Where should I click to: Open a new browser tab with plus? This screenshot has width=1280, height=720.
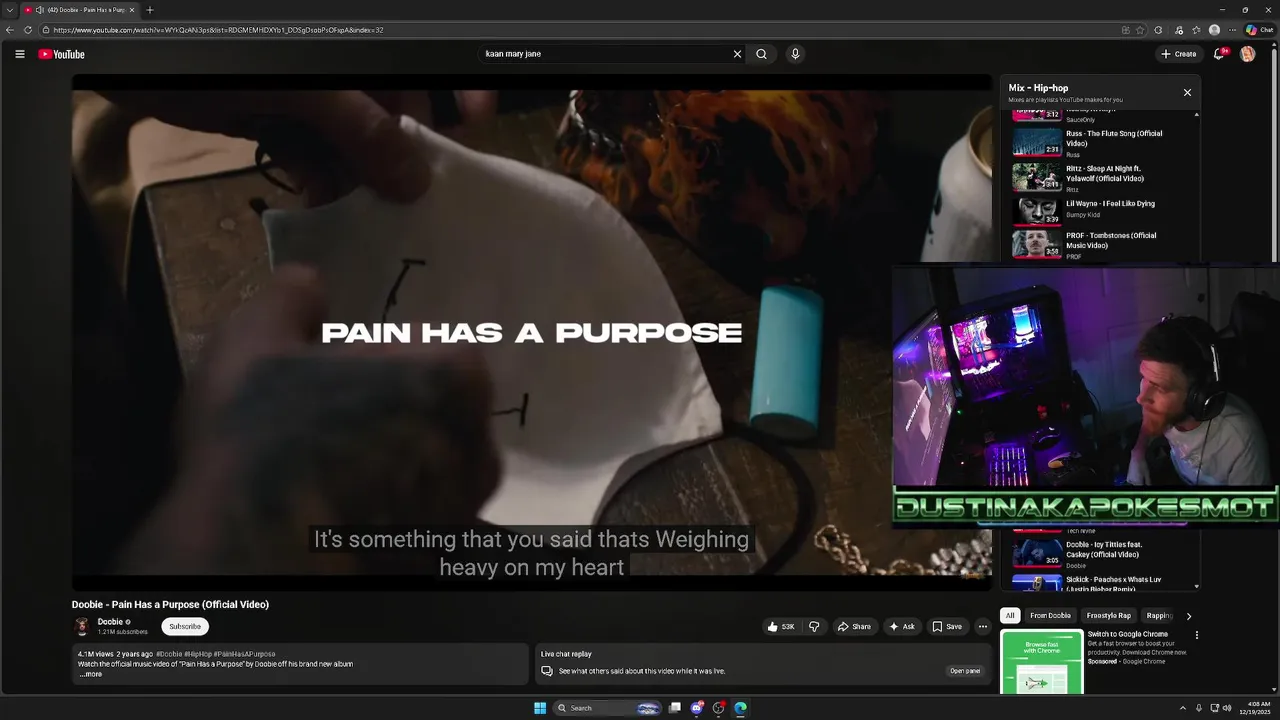click(x=150, y=10)
